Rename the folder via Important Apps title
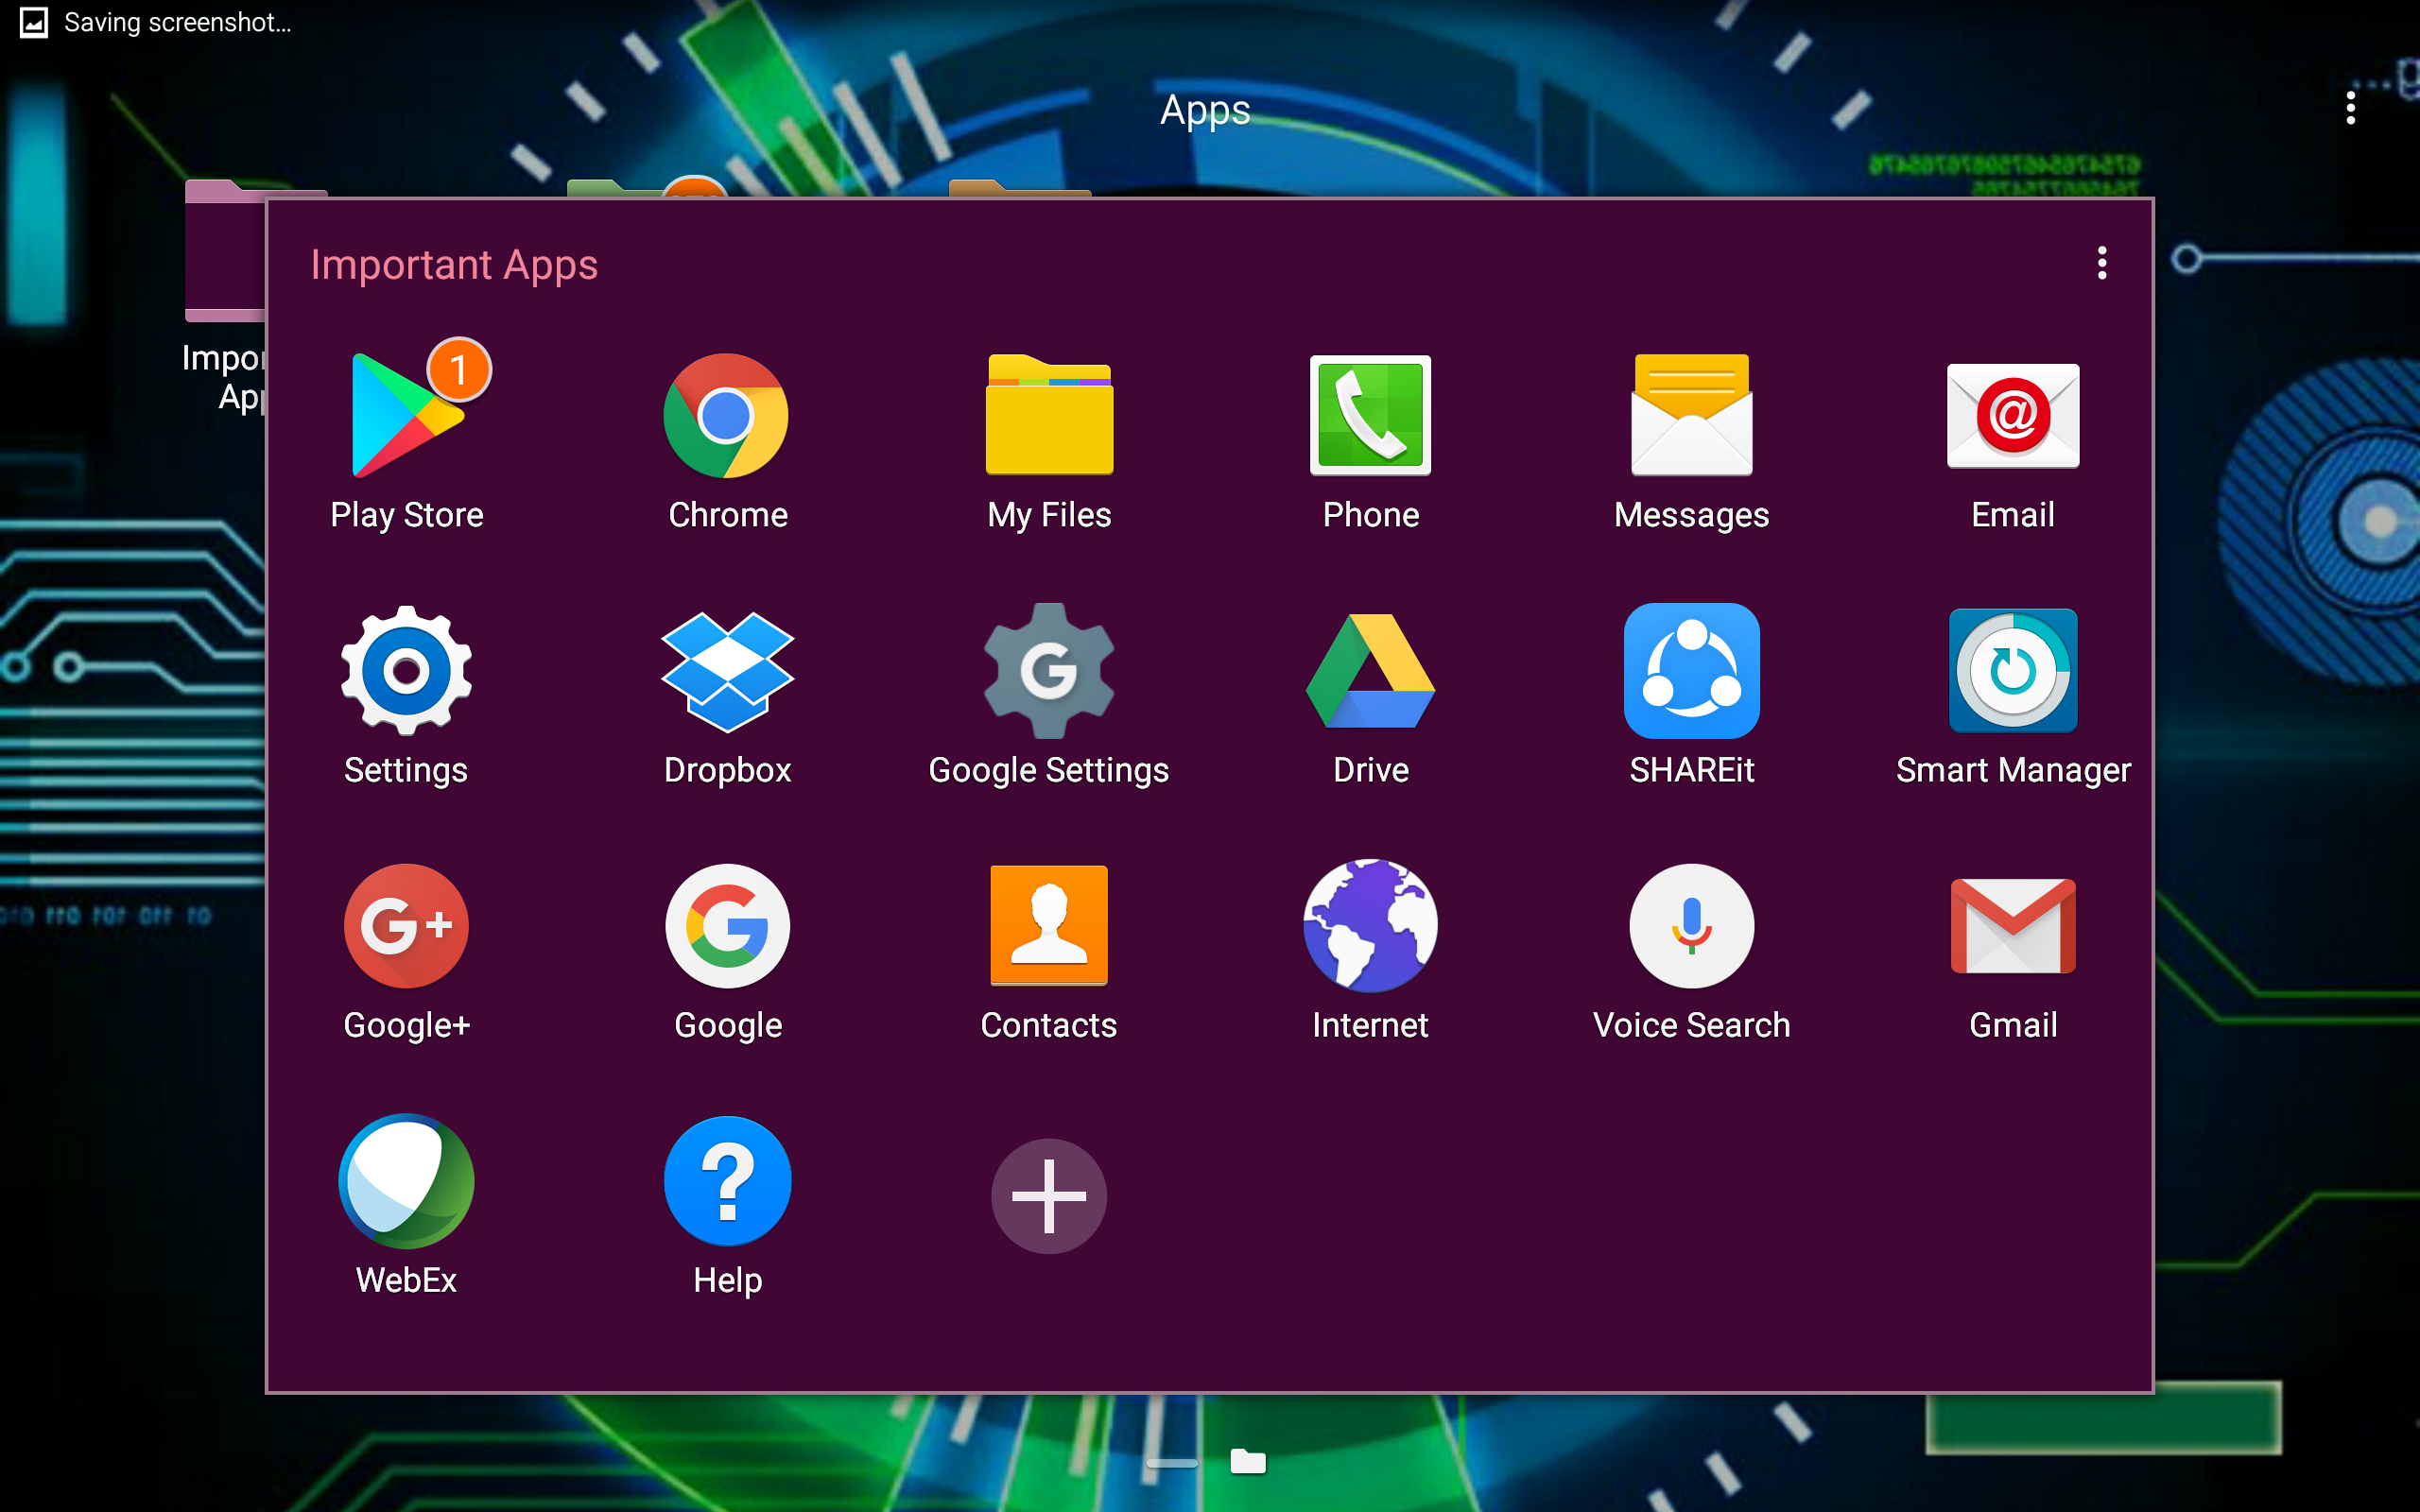This screenshot has height=1512, width=2420. (x=454, y=265)
